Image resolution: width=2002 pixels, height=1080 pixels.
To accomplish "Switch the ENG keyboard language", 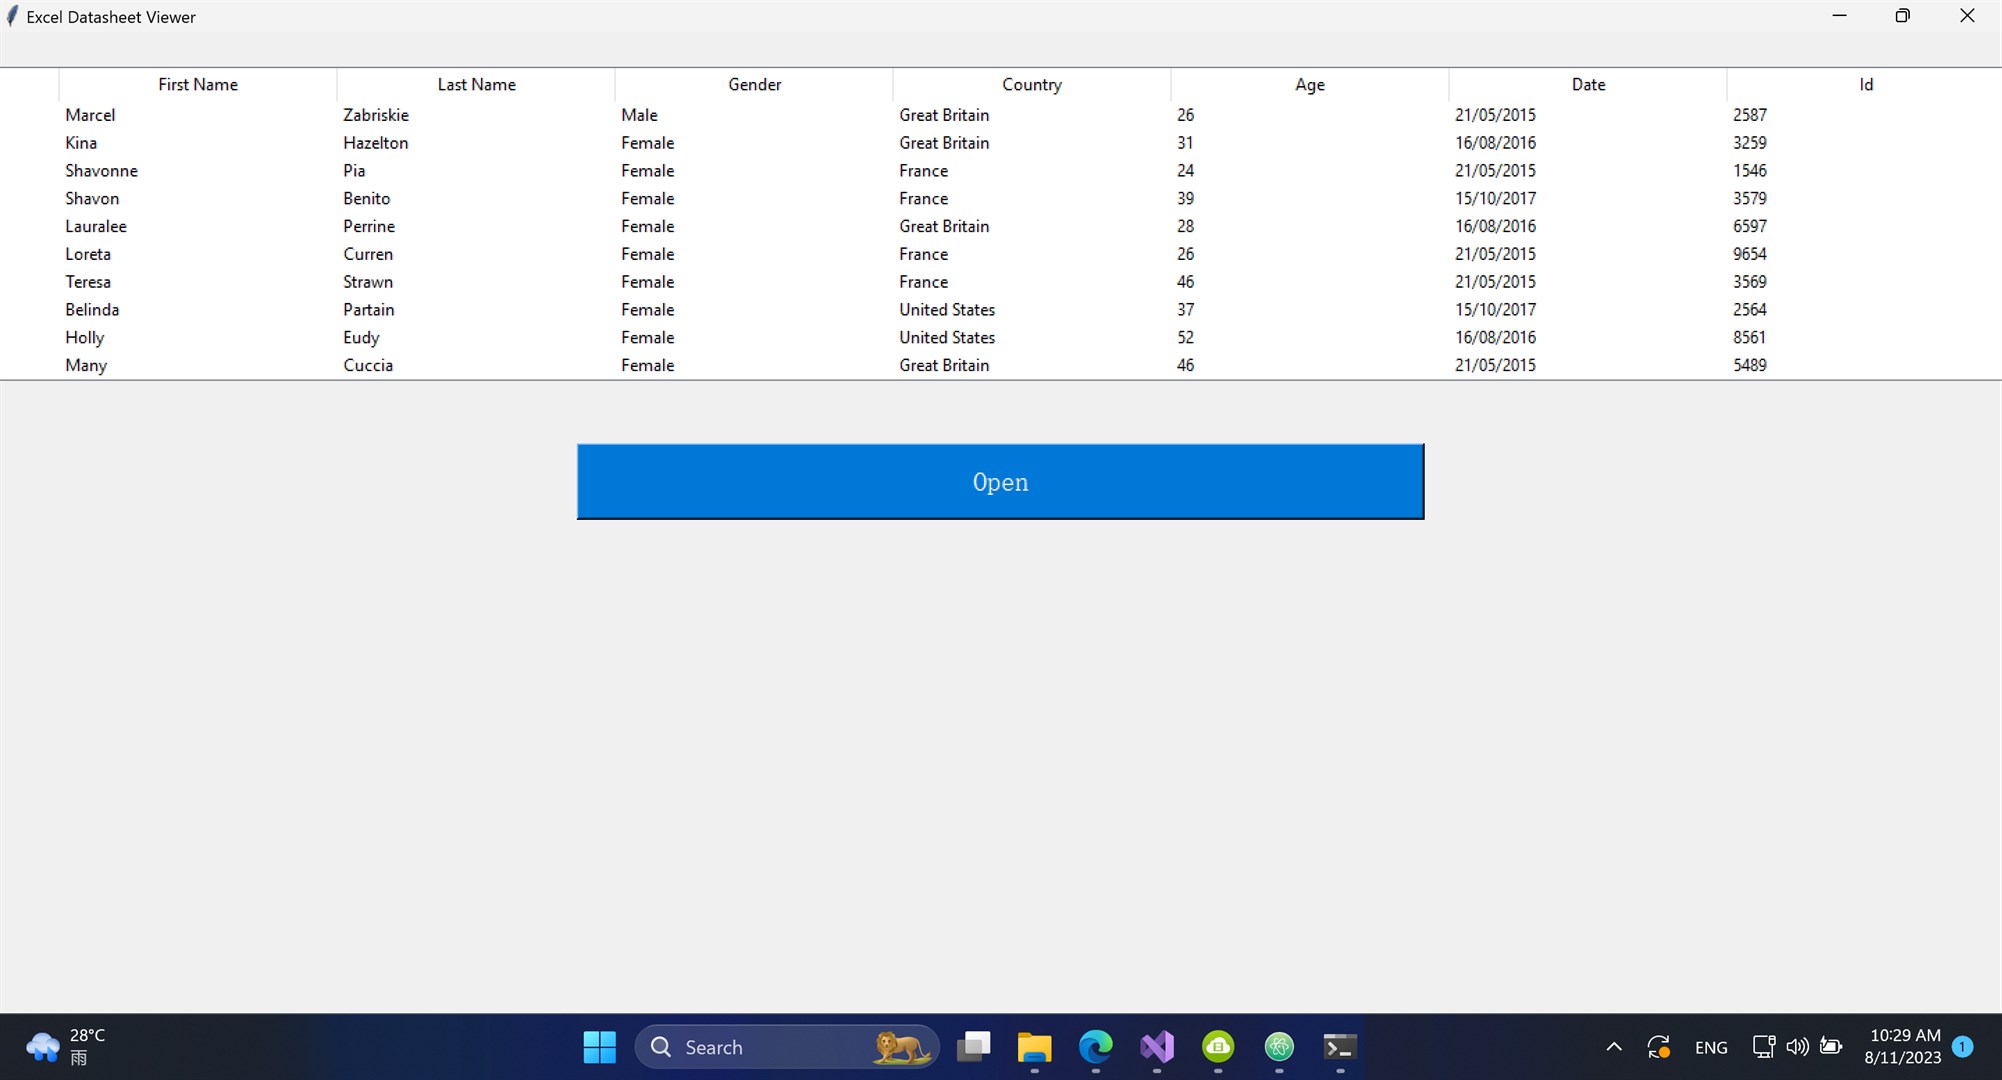I will click(1711, 1047).
